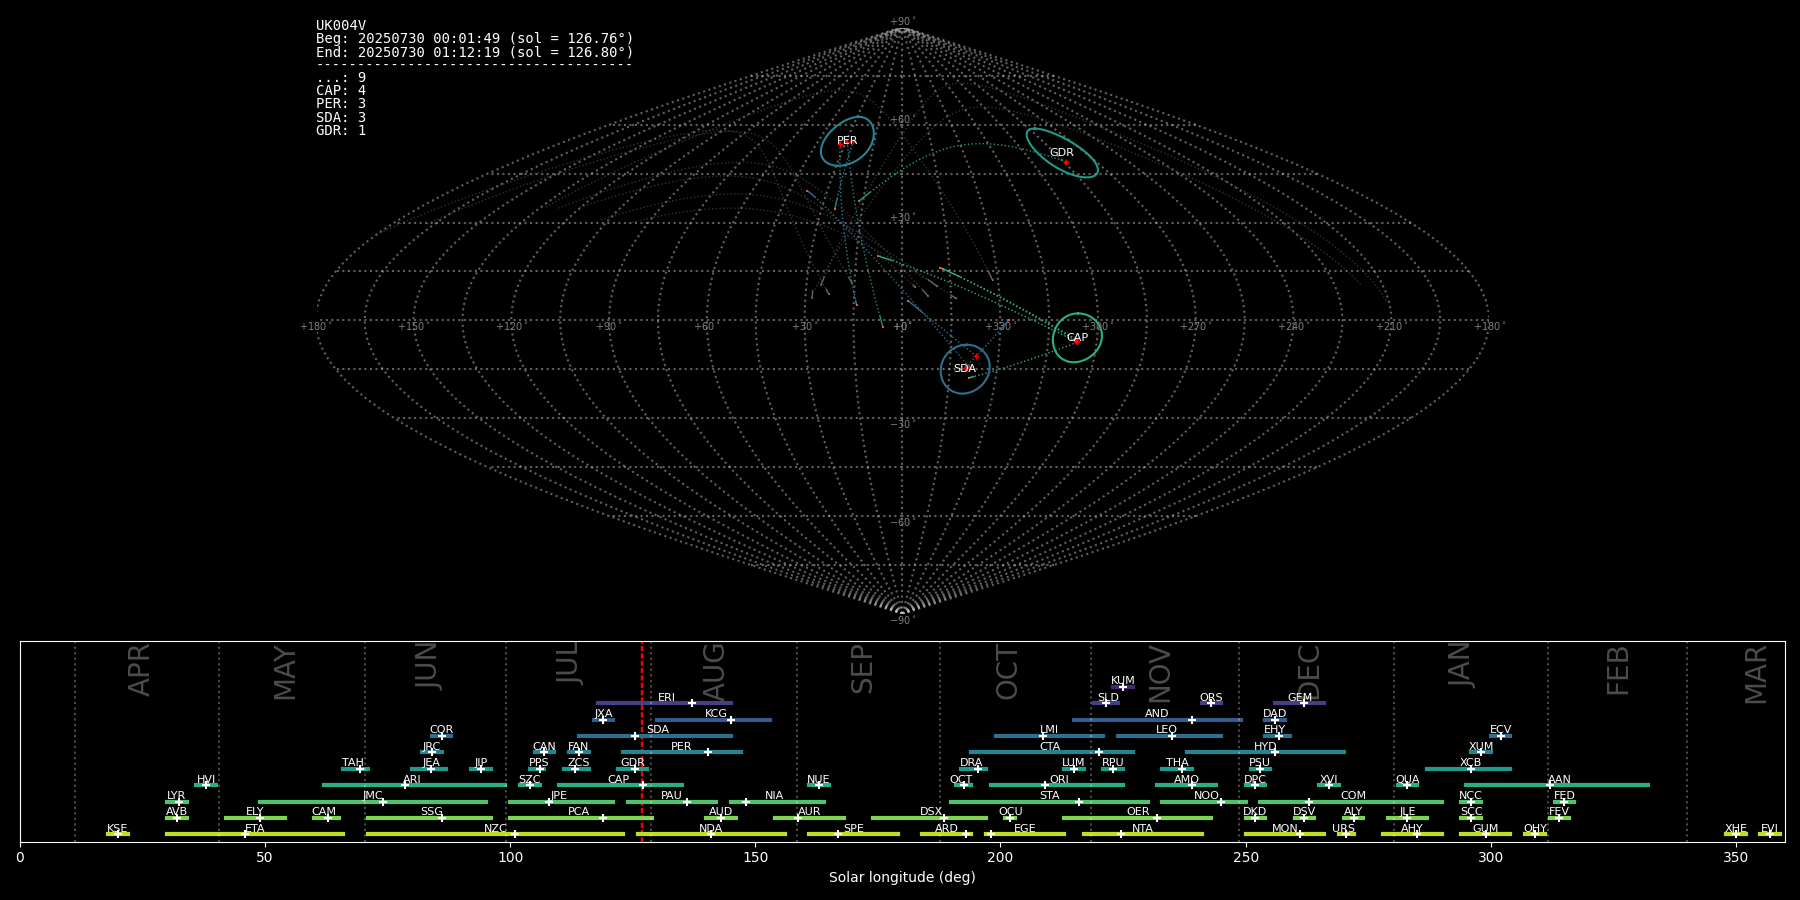Click the NIA shower label on timeline
Image resolution: width=1800 pixels, height=900 pixels.
click(x=774, y=796)
